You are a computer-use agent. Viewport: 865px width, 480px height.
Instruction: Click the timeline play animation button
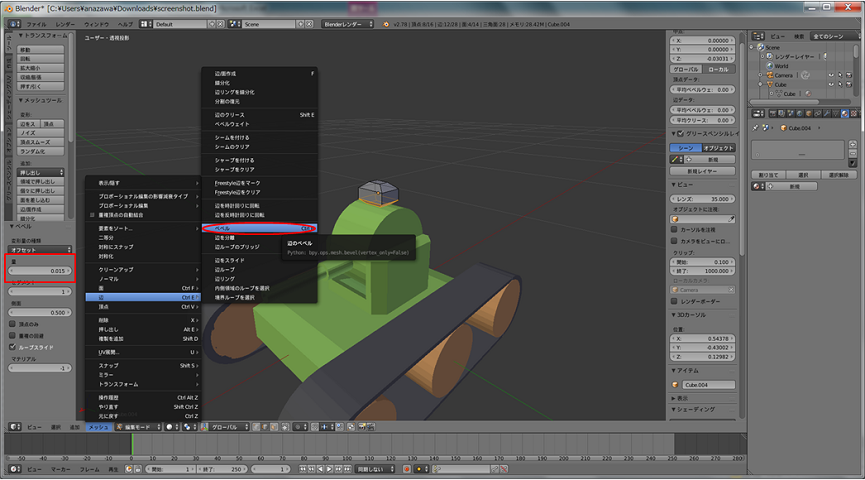(332, 468)
